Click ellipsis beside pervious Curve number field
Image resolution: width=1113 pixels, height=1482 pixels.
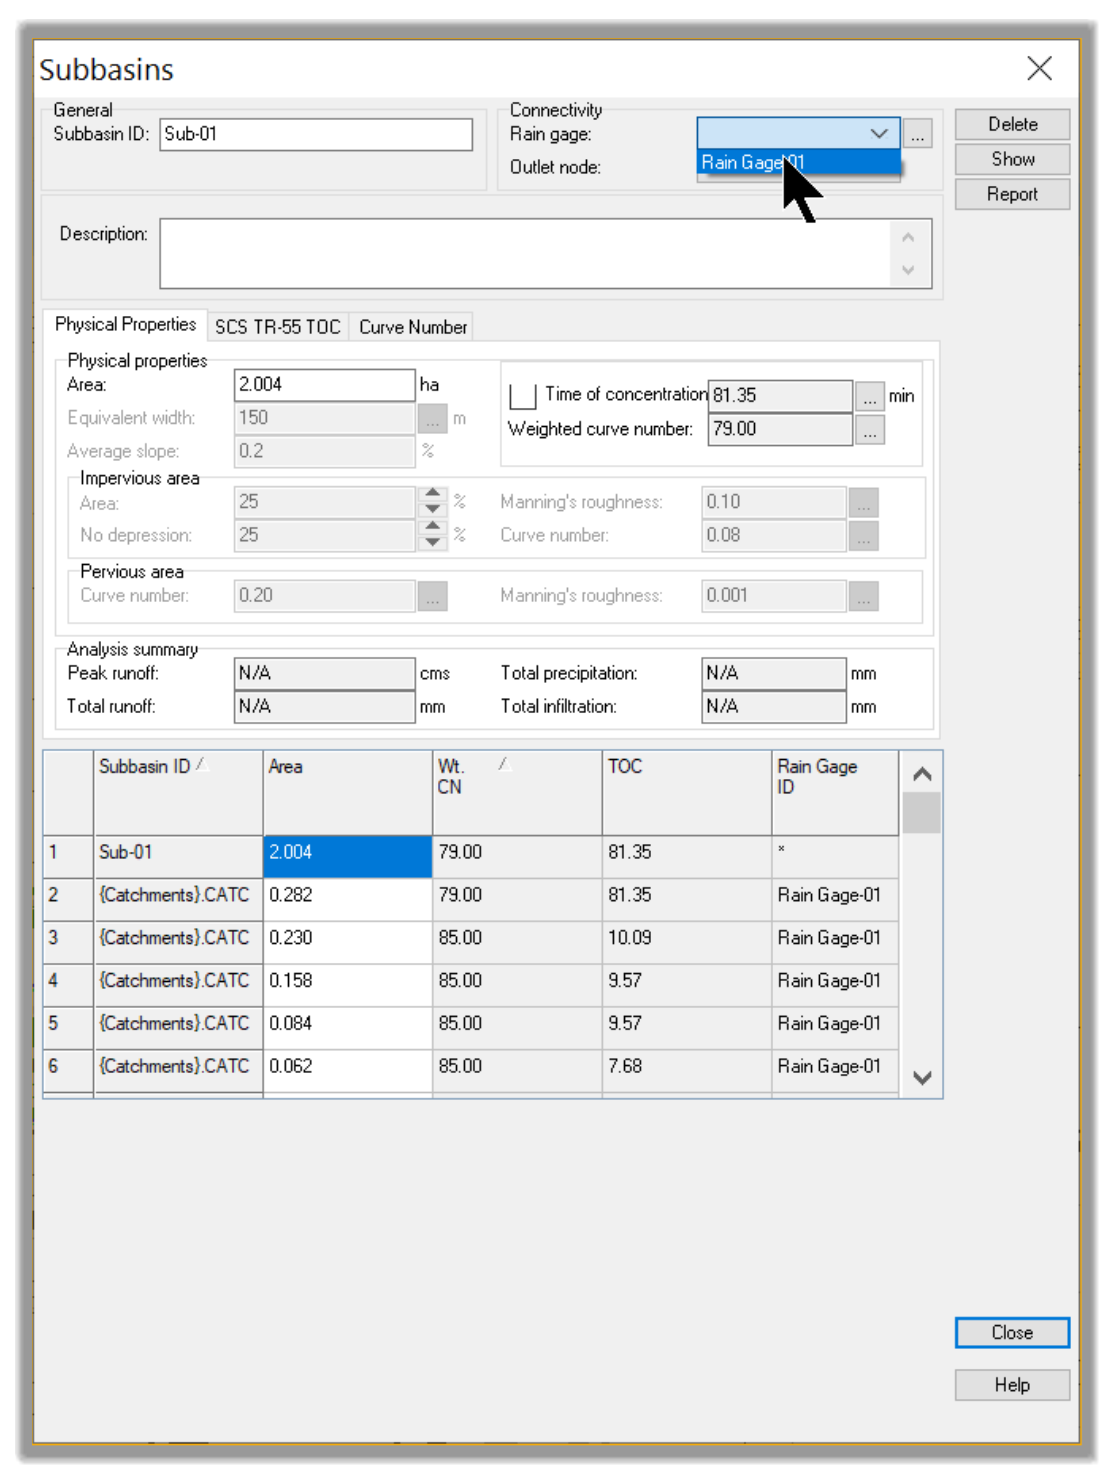tap(432, 596)
